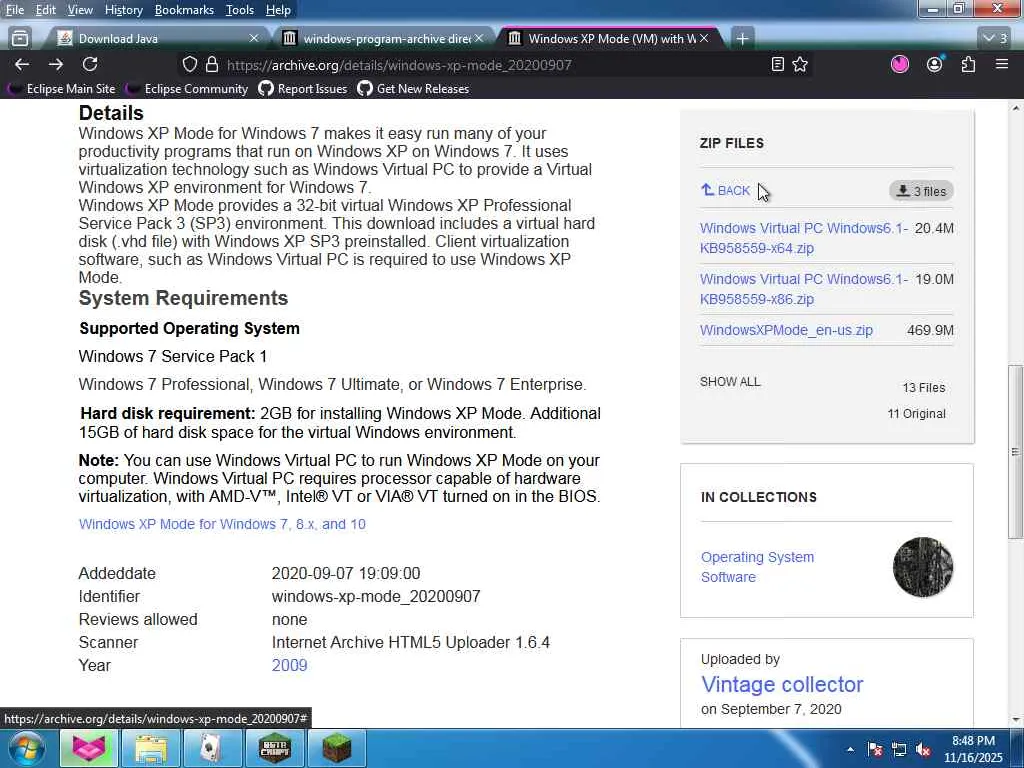Open Get New Releases bookmark
Viewport: 1024px width, 768px height.
413,89
